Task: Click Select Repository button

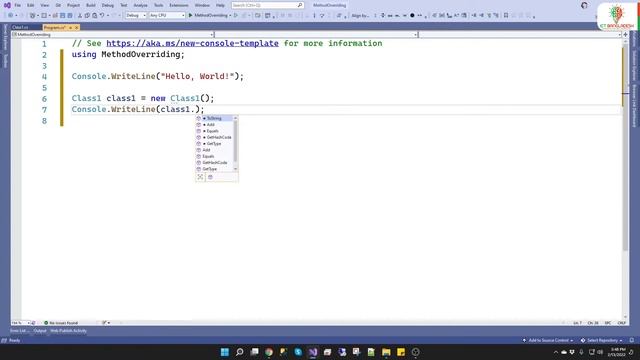Action: (x=602, y=340)
